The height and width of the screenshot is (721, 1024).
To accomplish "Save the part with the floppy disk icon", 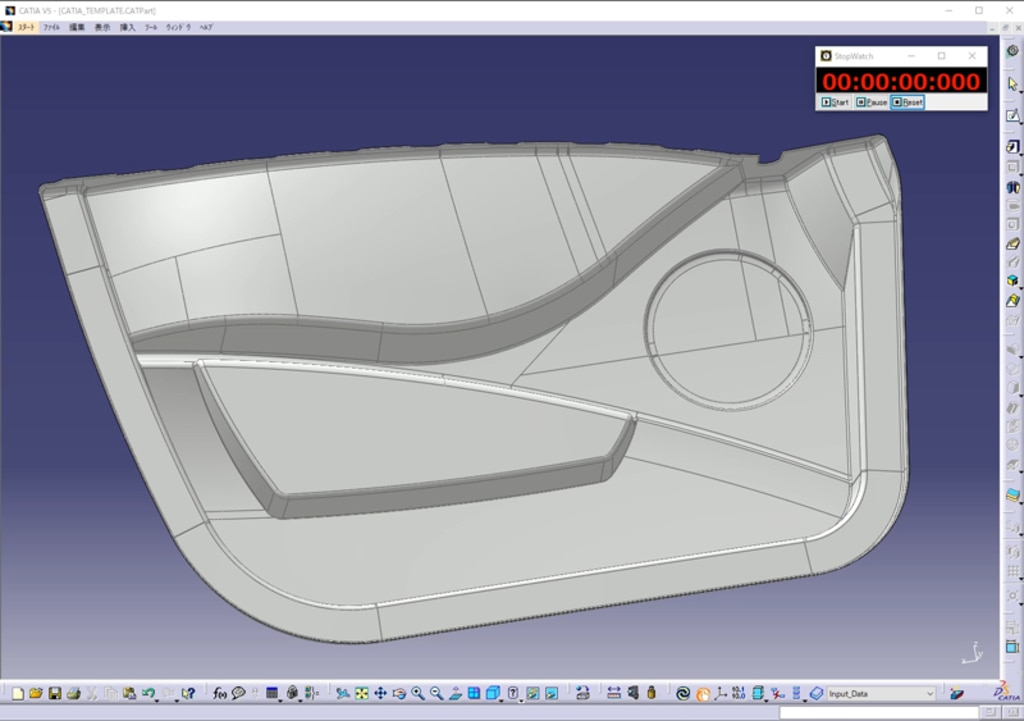I will pos(55,694).
